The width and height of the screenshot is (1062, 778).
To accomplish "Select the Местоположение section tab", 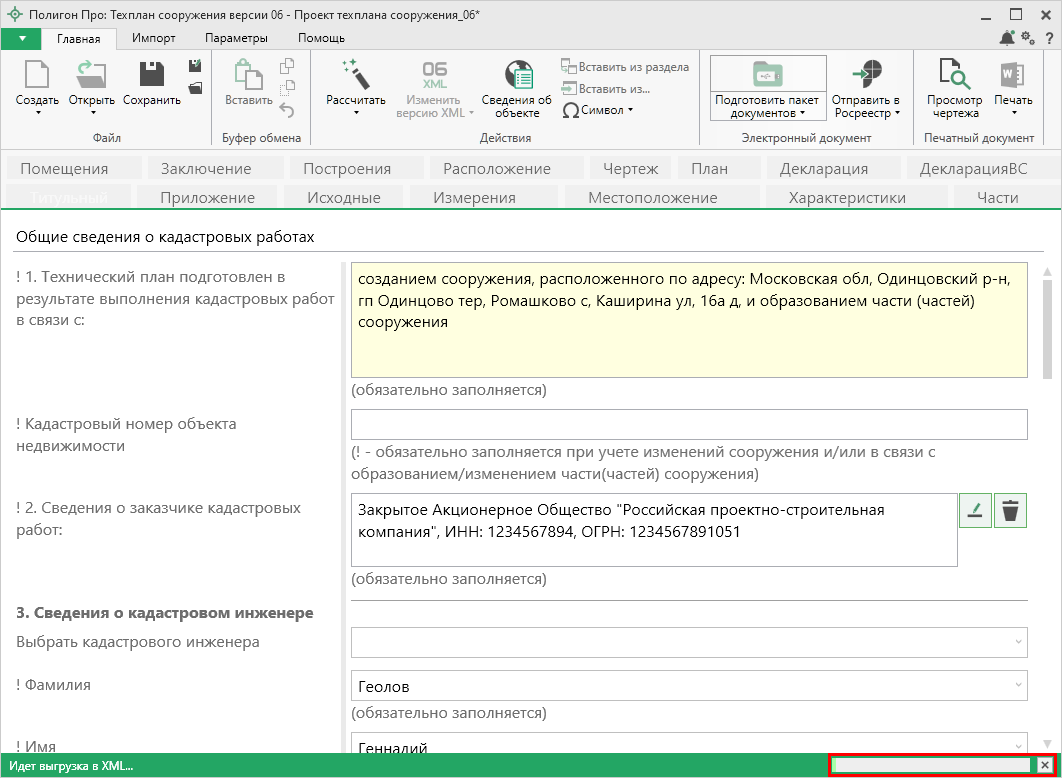I will (652, 198).
